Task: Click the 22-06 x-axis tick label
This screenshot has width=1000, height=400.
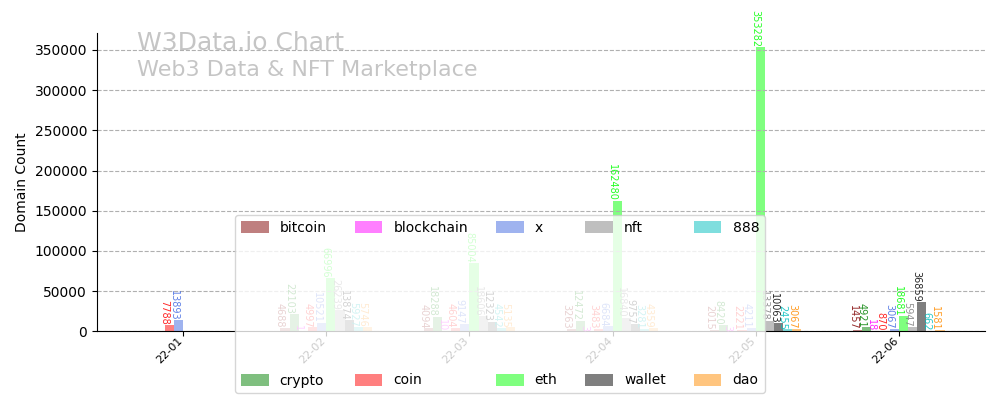Action: coord(884,351)
